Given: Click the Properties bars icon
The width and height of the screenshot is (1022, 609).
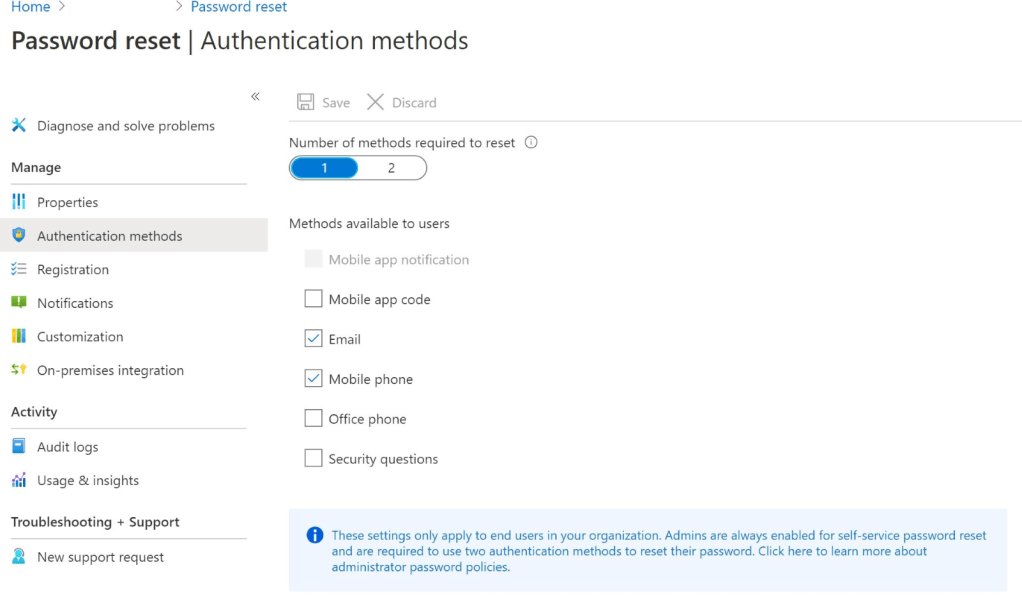Looking at the screenshot, I should point(19,202).
